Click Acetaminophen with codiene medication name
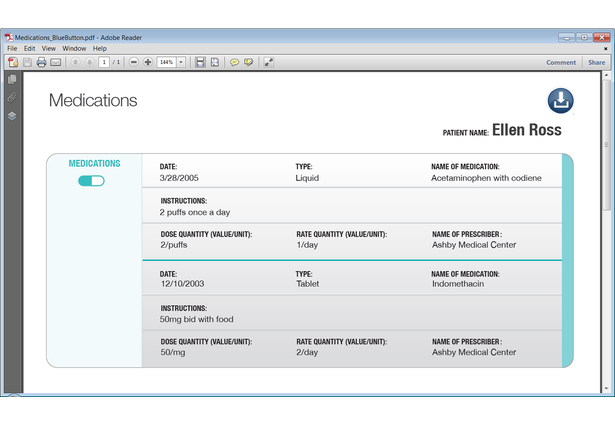Image resolution: width=615 pixels, height=424 pixels. click(x=486, y=178)
